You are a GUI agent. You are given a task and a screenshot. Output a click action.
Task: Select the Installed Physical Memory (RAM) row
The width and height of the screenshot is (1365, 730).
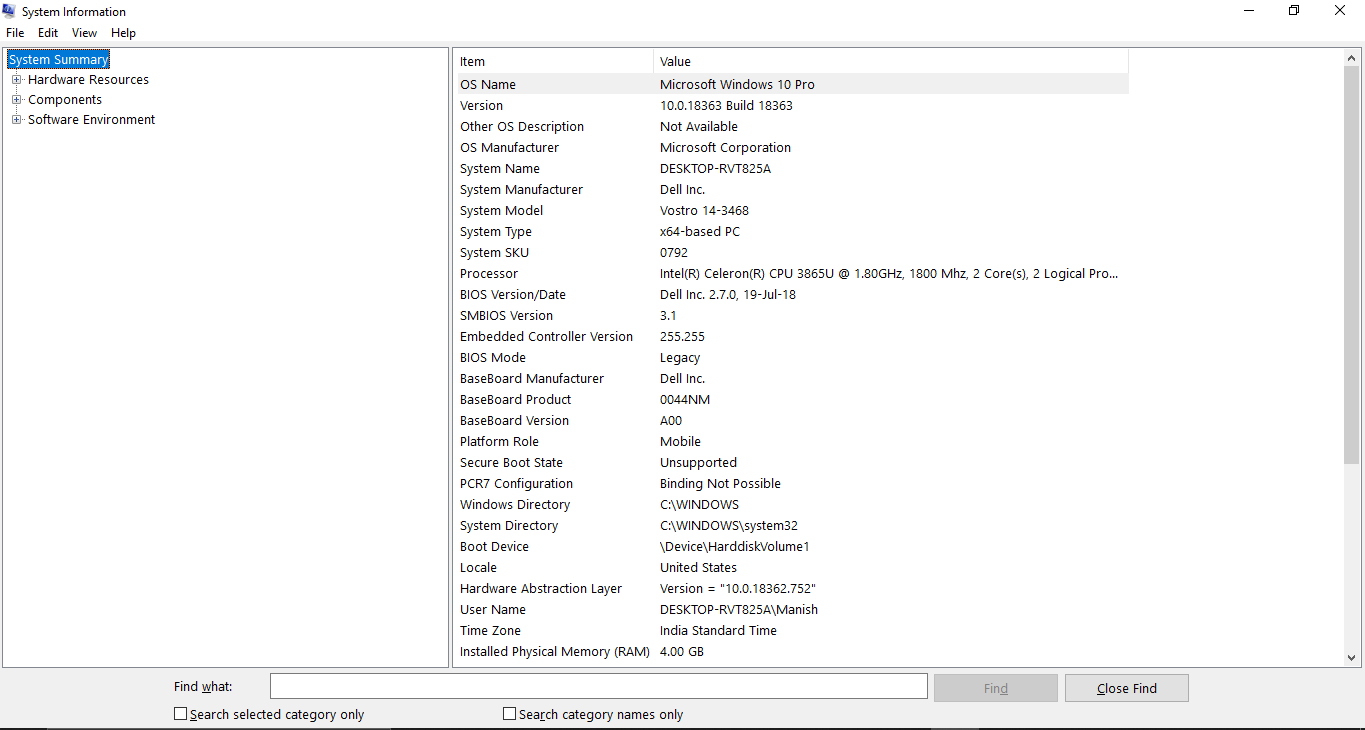[x=793, y=652]
